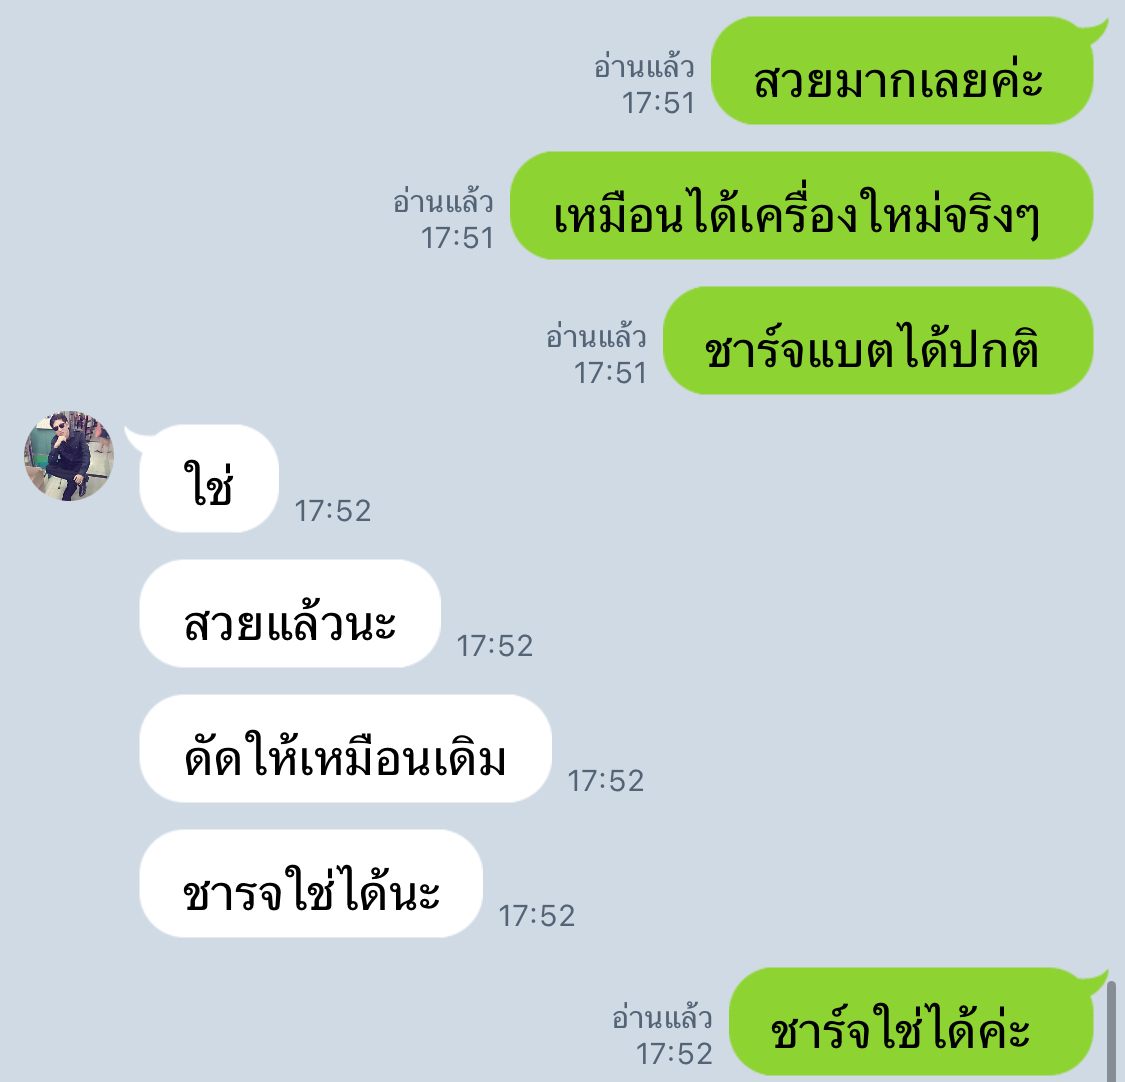Tap the received message 'ดัดให้เหมือนเดิม'
The image size is (1125, 1082).
[345, 748]
